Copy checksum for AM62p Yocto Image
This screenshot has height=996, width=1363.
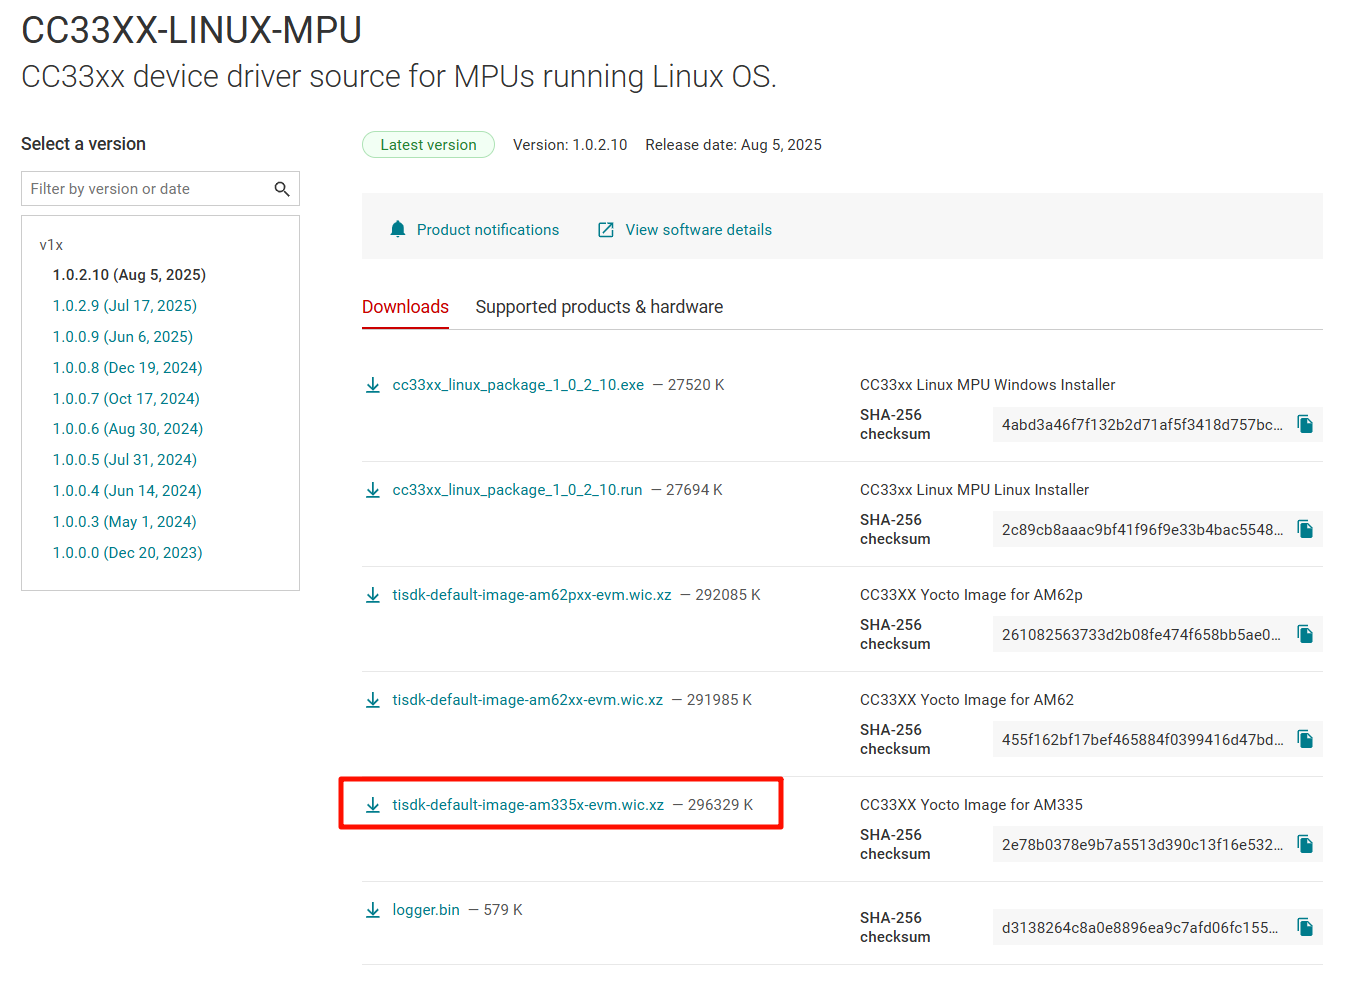1305,634
